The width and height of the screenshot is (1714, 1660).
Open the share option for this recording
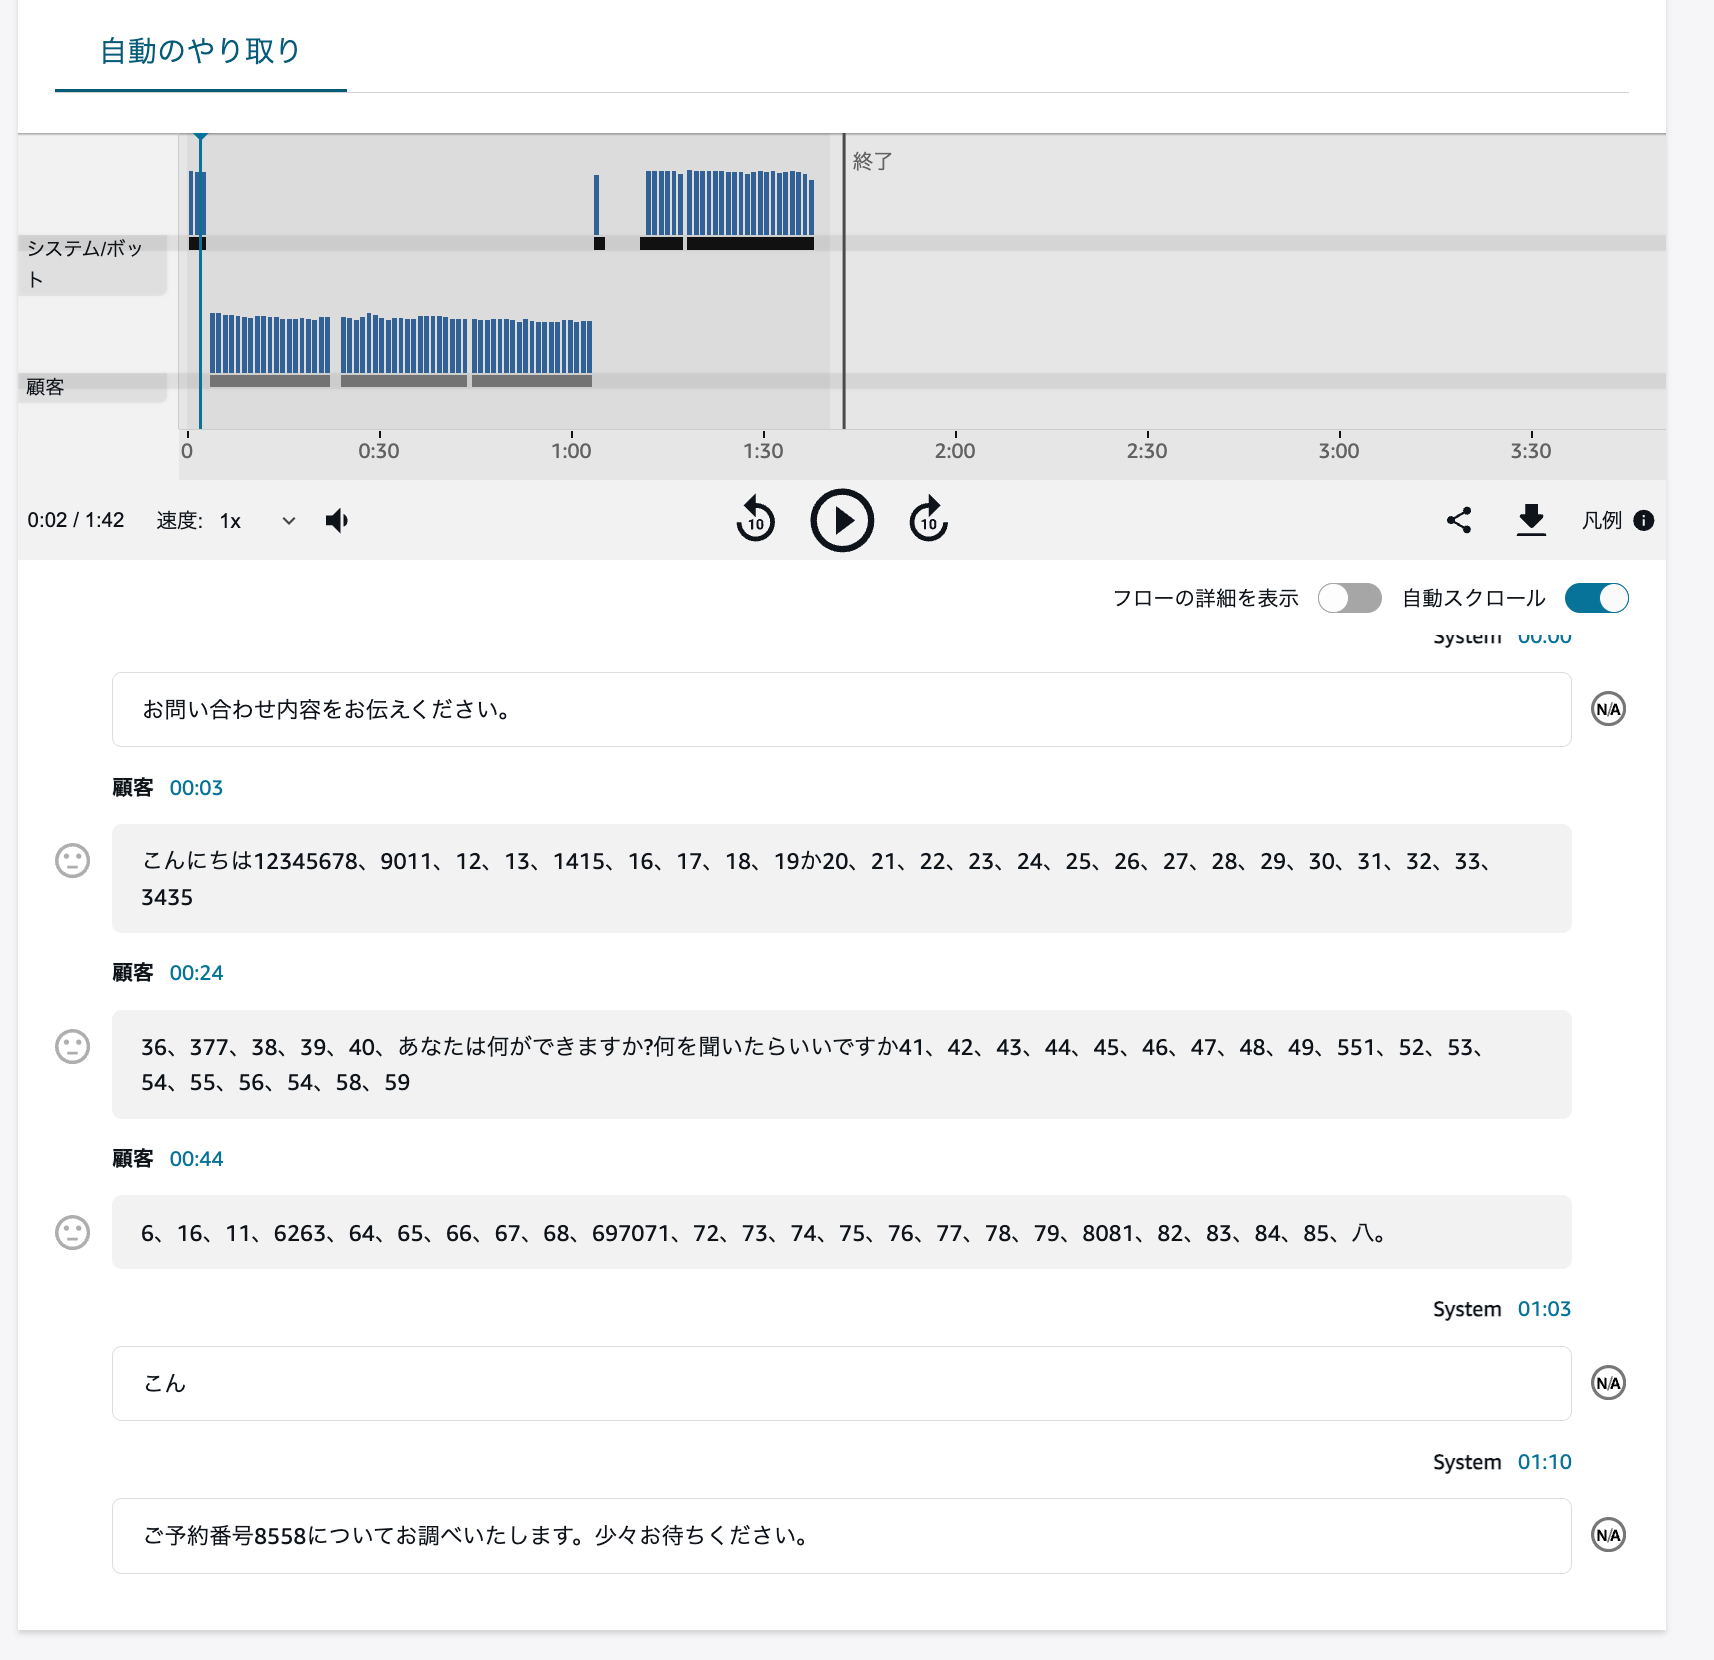click(1459, 520)
